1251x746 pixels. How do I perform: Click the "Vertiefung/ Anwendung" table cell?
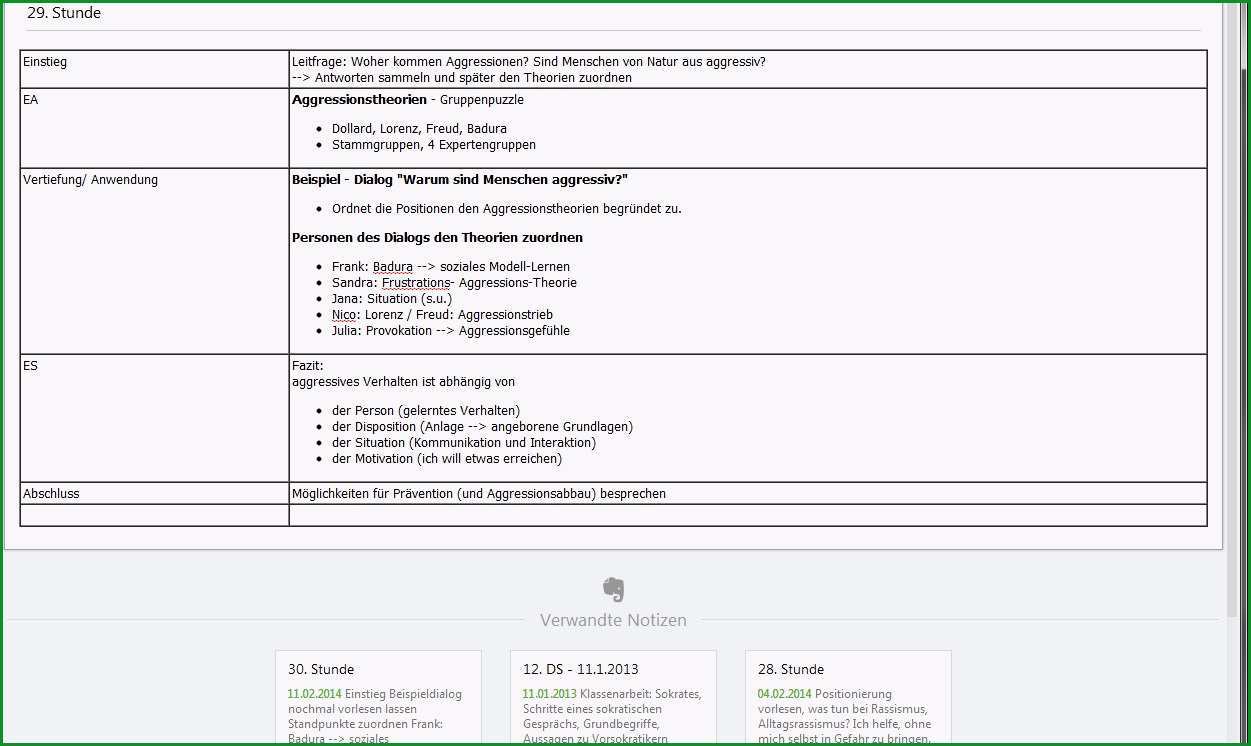[155, 261]
